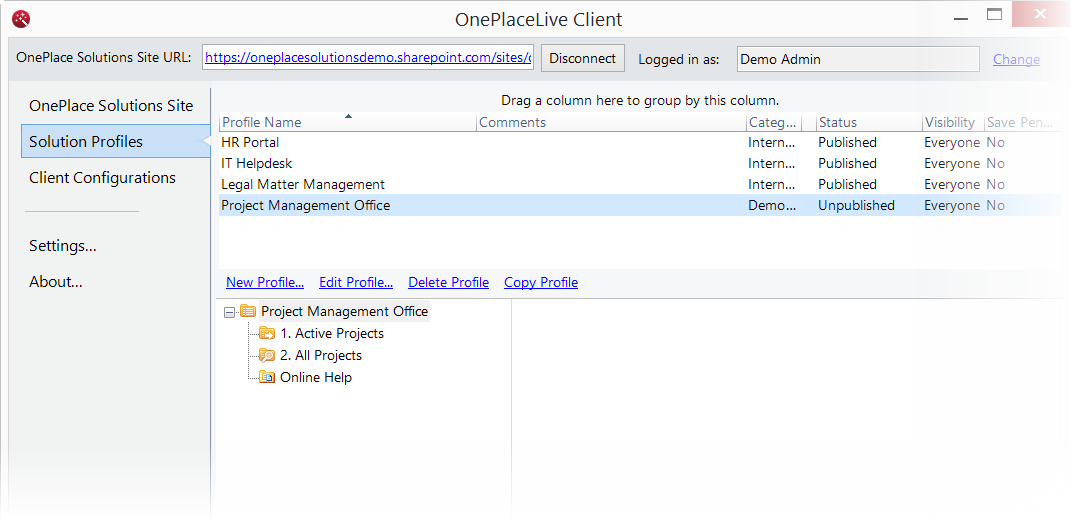
Task: Click the 2. All Projects search folder icon
Action: pos(267,356)
